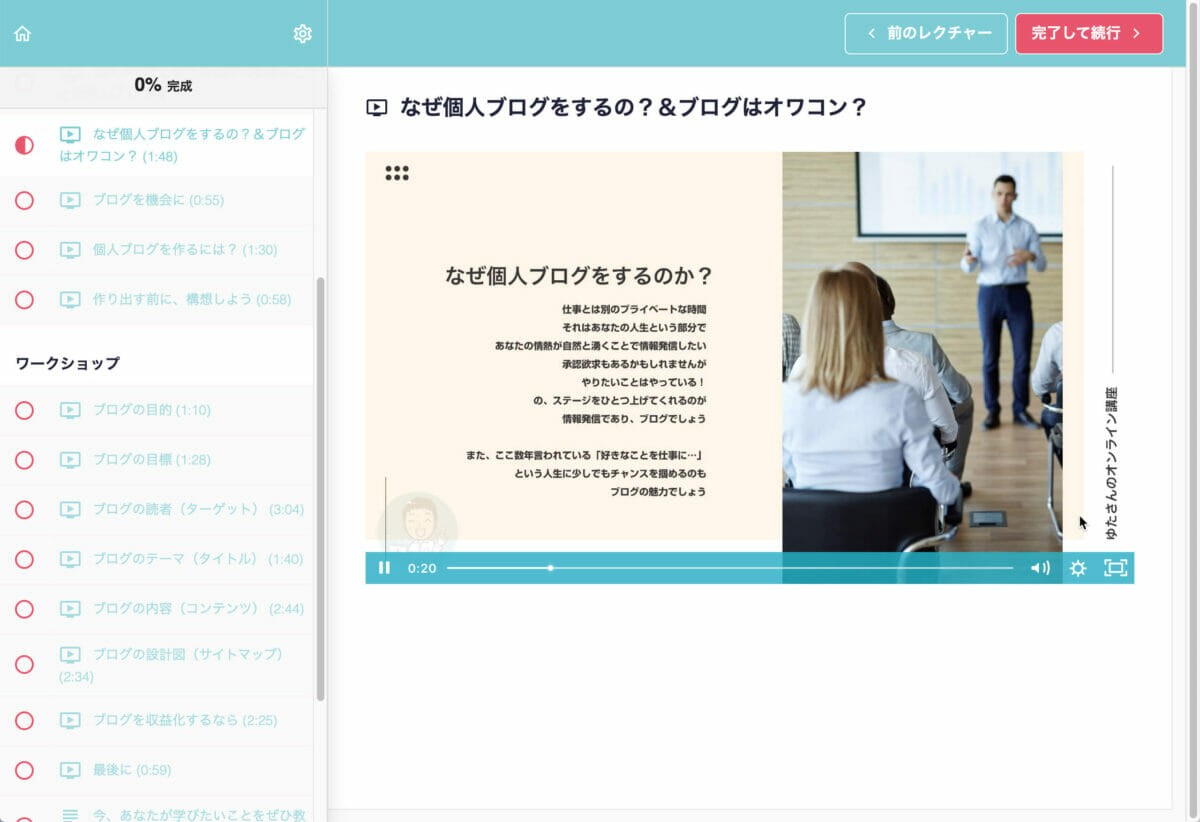Image resolution: width=1200 pixels, height=822 pixels.
Task: Click 完了して続行 button to complete and continue
Action: pos(1089,33)
